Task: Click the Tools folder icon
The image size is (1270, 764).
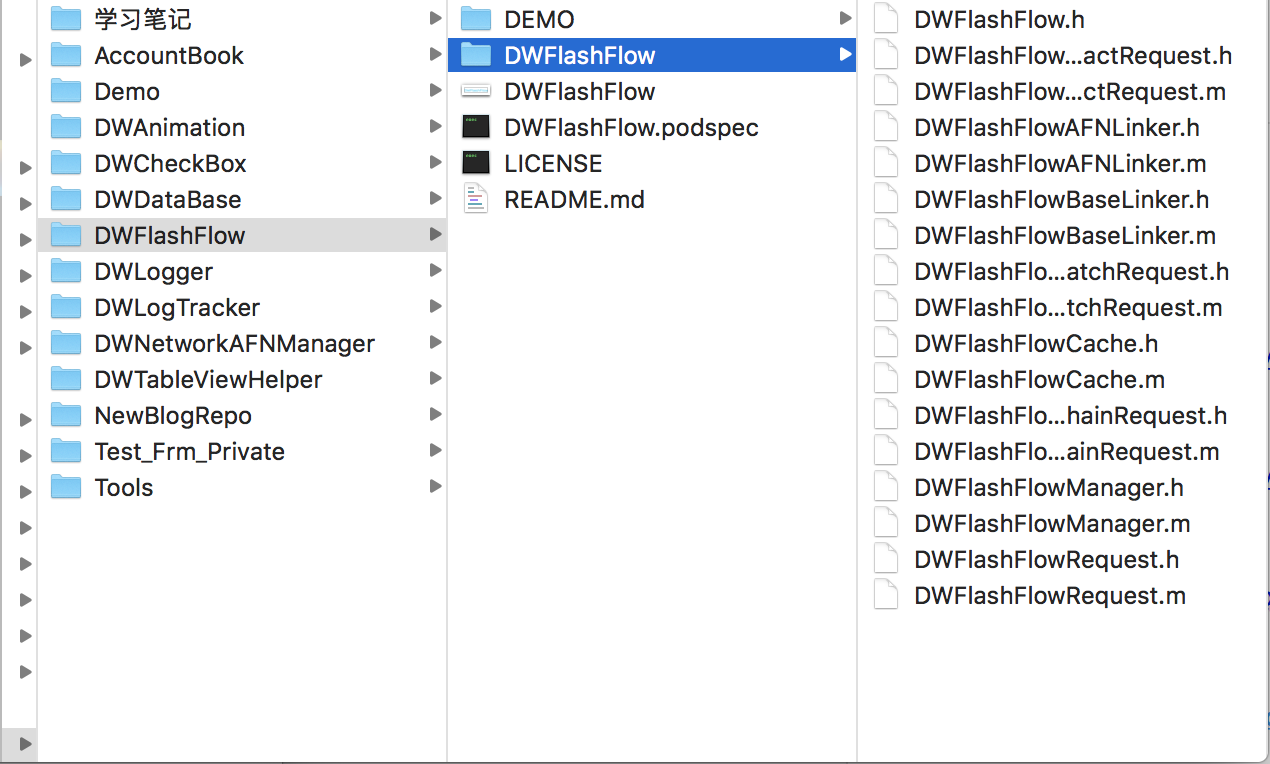Action: [x=66, y=487]
